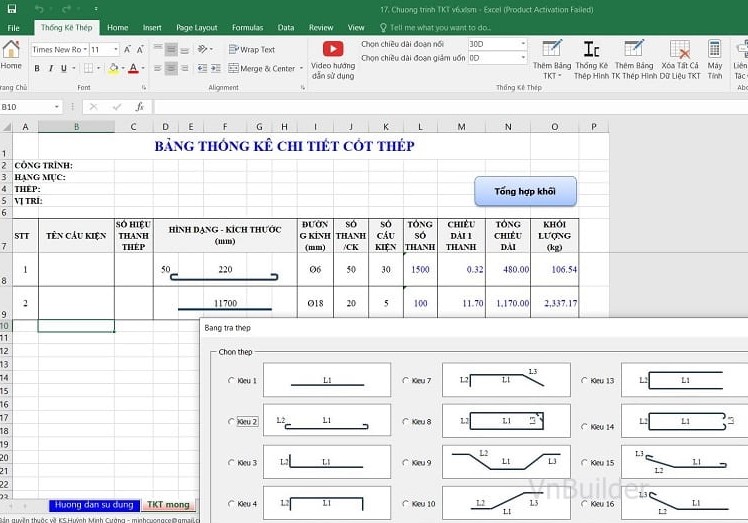Click the Save icon in title bar

(x=11, y=9)
